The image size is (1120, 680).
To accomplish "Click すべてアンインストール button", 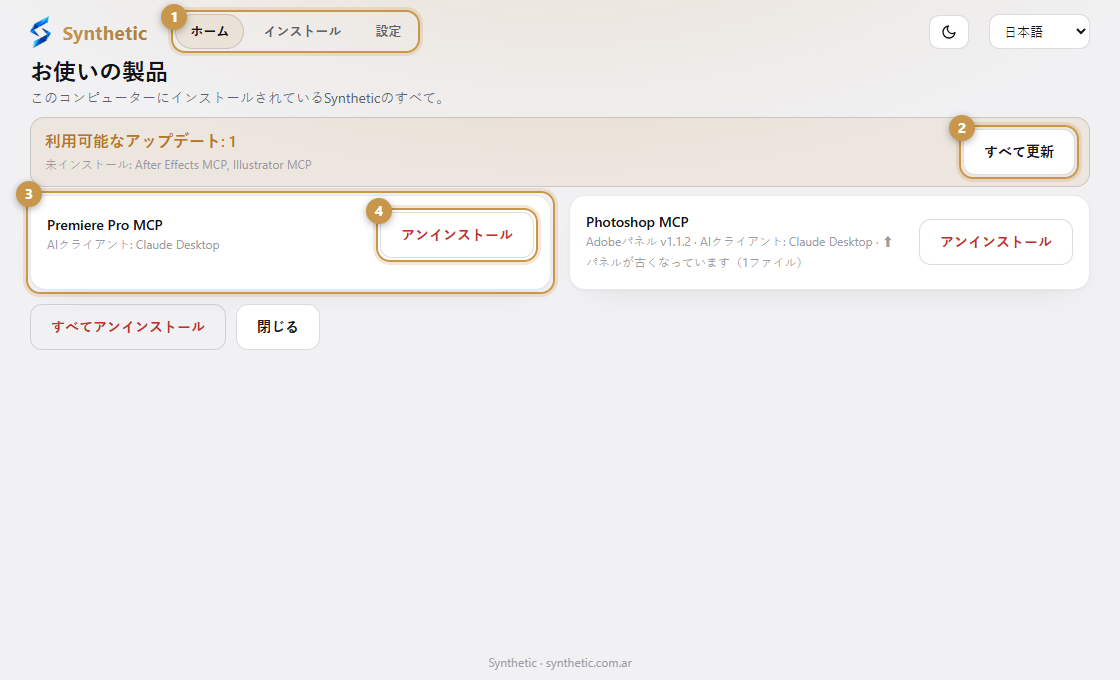I will tap(128, 327).
